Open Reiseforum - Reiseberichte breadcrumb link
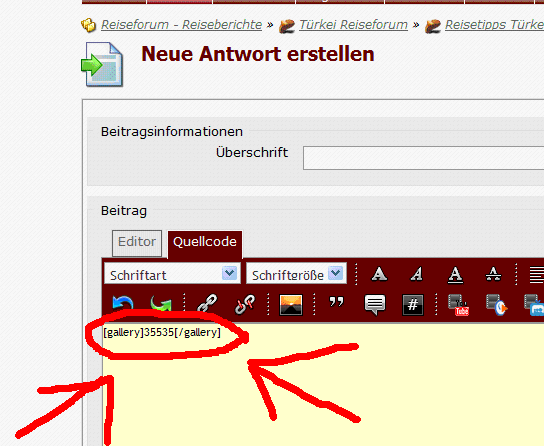 [x=181, y=25]
